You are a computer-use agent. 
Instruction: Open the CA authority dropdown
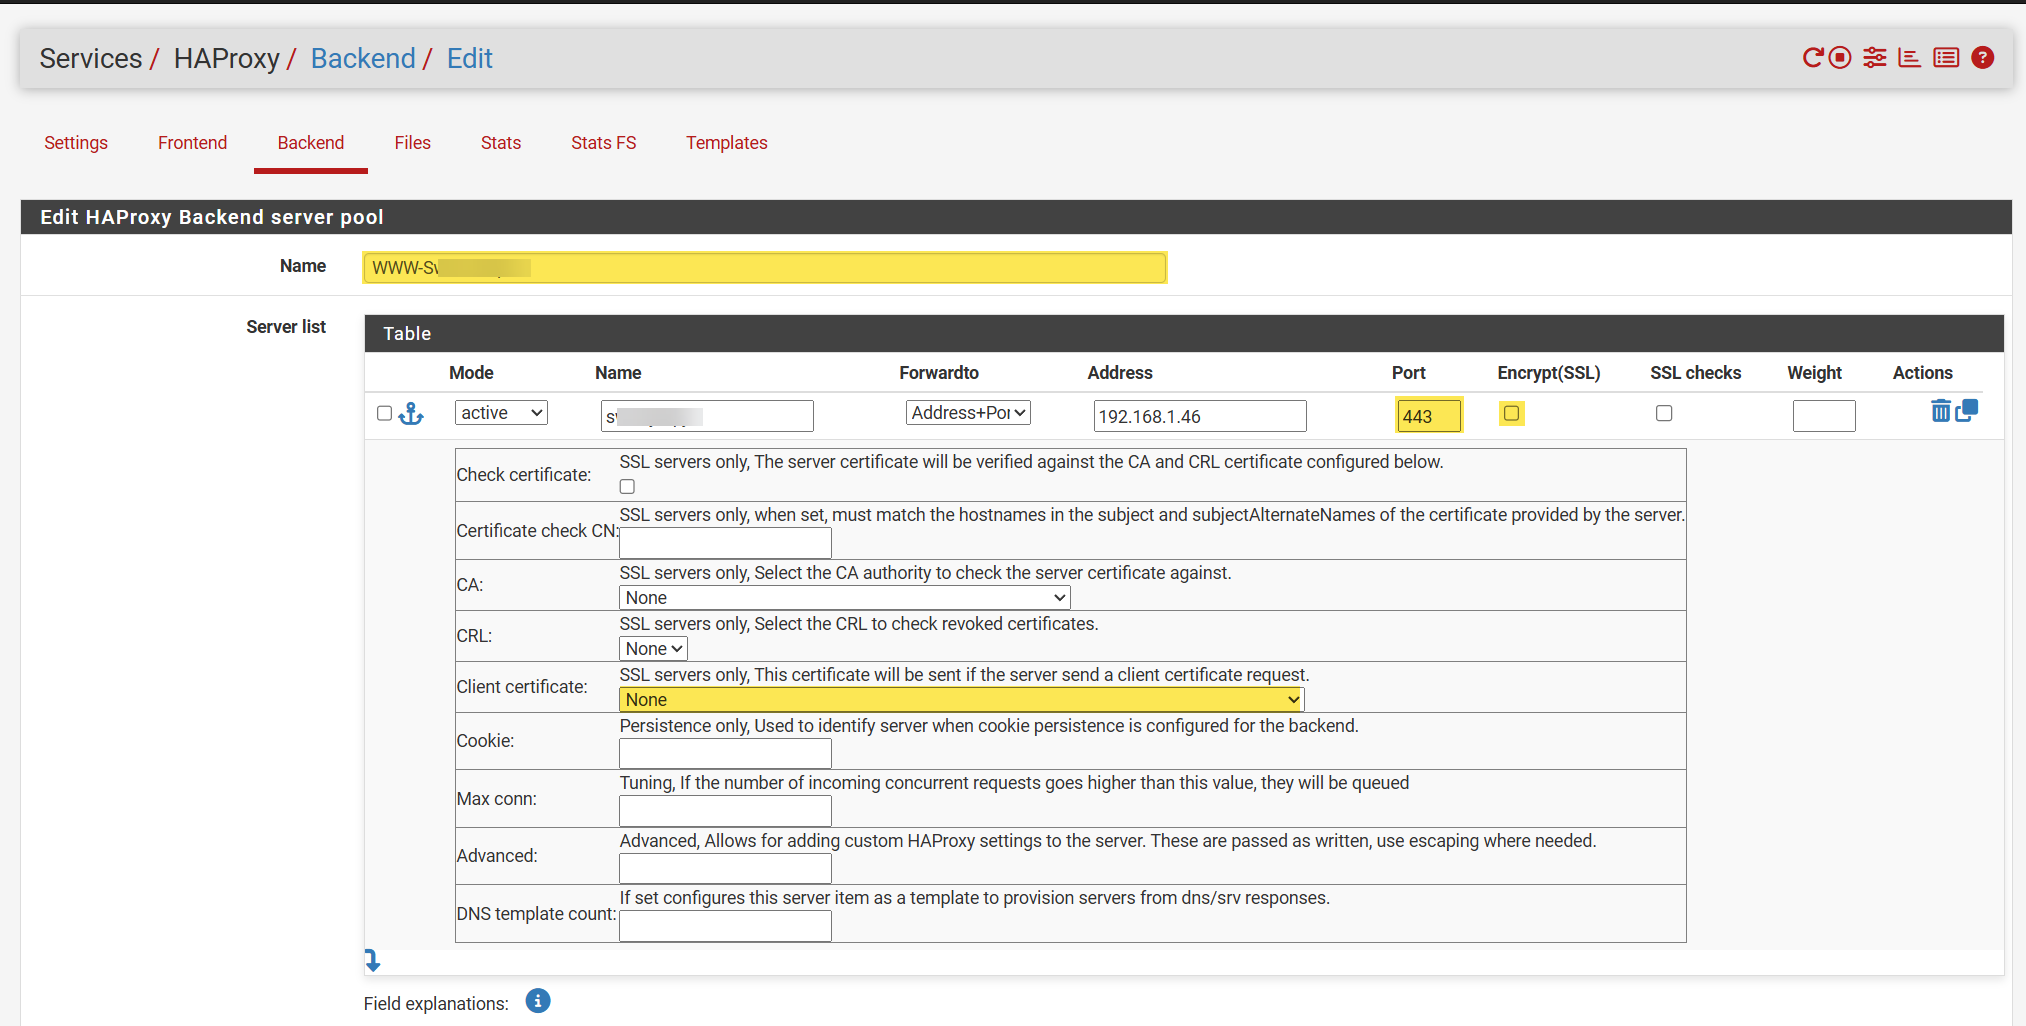click(845, 598)
